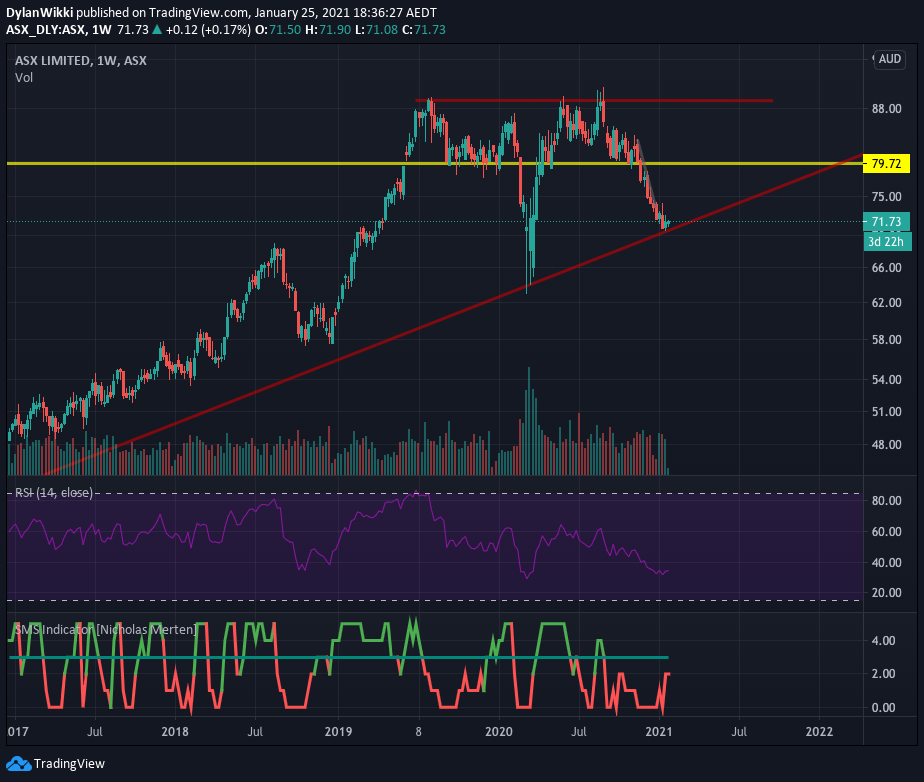Click the 48.00 price axis label
Viewport: 924px width, 782px height.
click(886, 444)
